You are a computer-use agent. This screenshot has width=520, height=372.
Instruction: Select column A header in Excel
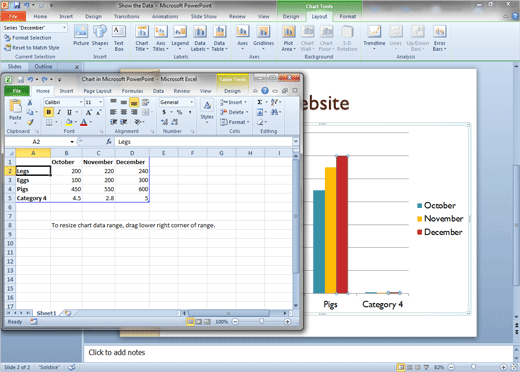click(x=33, y=153)
